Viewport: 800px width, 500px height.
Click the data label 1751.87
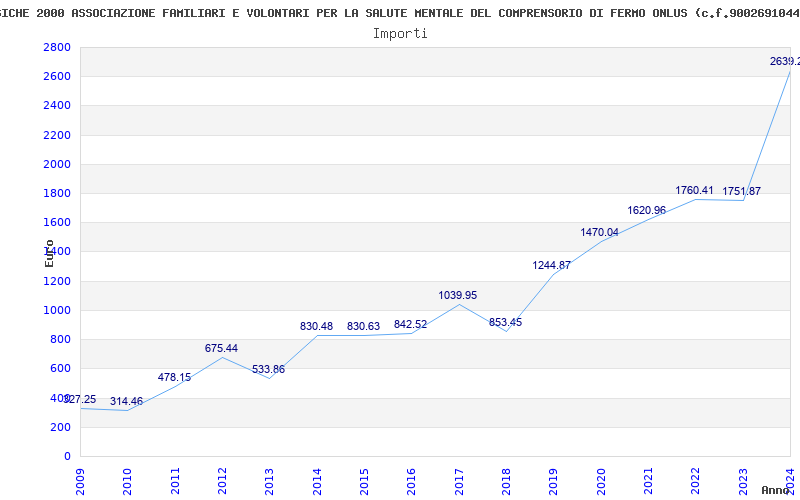pos(741,192)
